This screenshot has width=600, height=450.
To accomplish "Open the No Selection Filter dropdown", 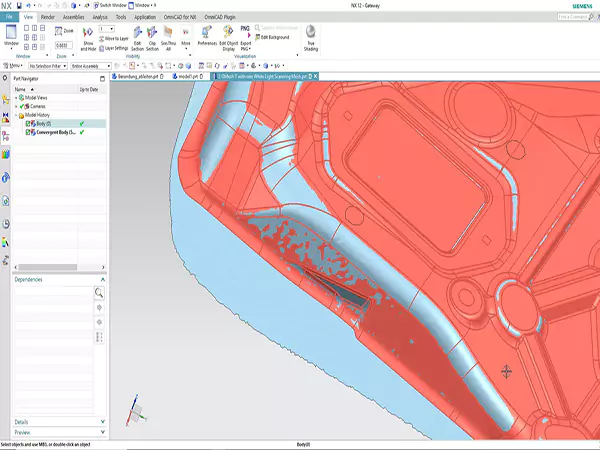I will pyautogui.click(x=48, y=66).
